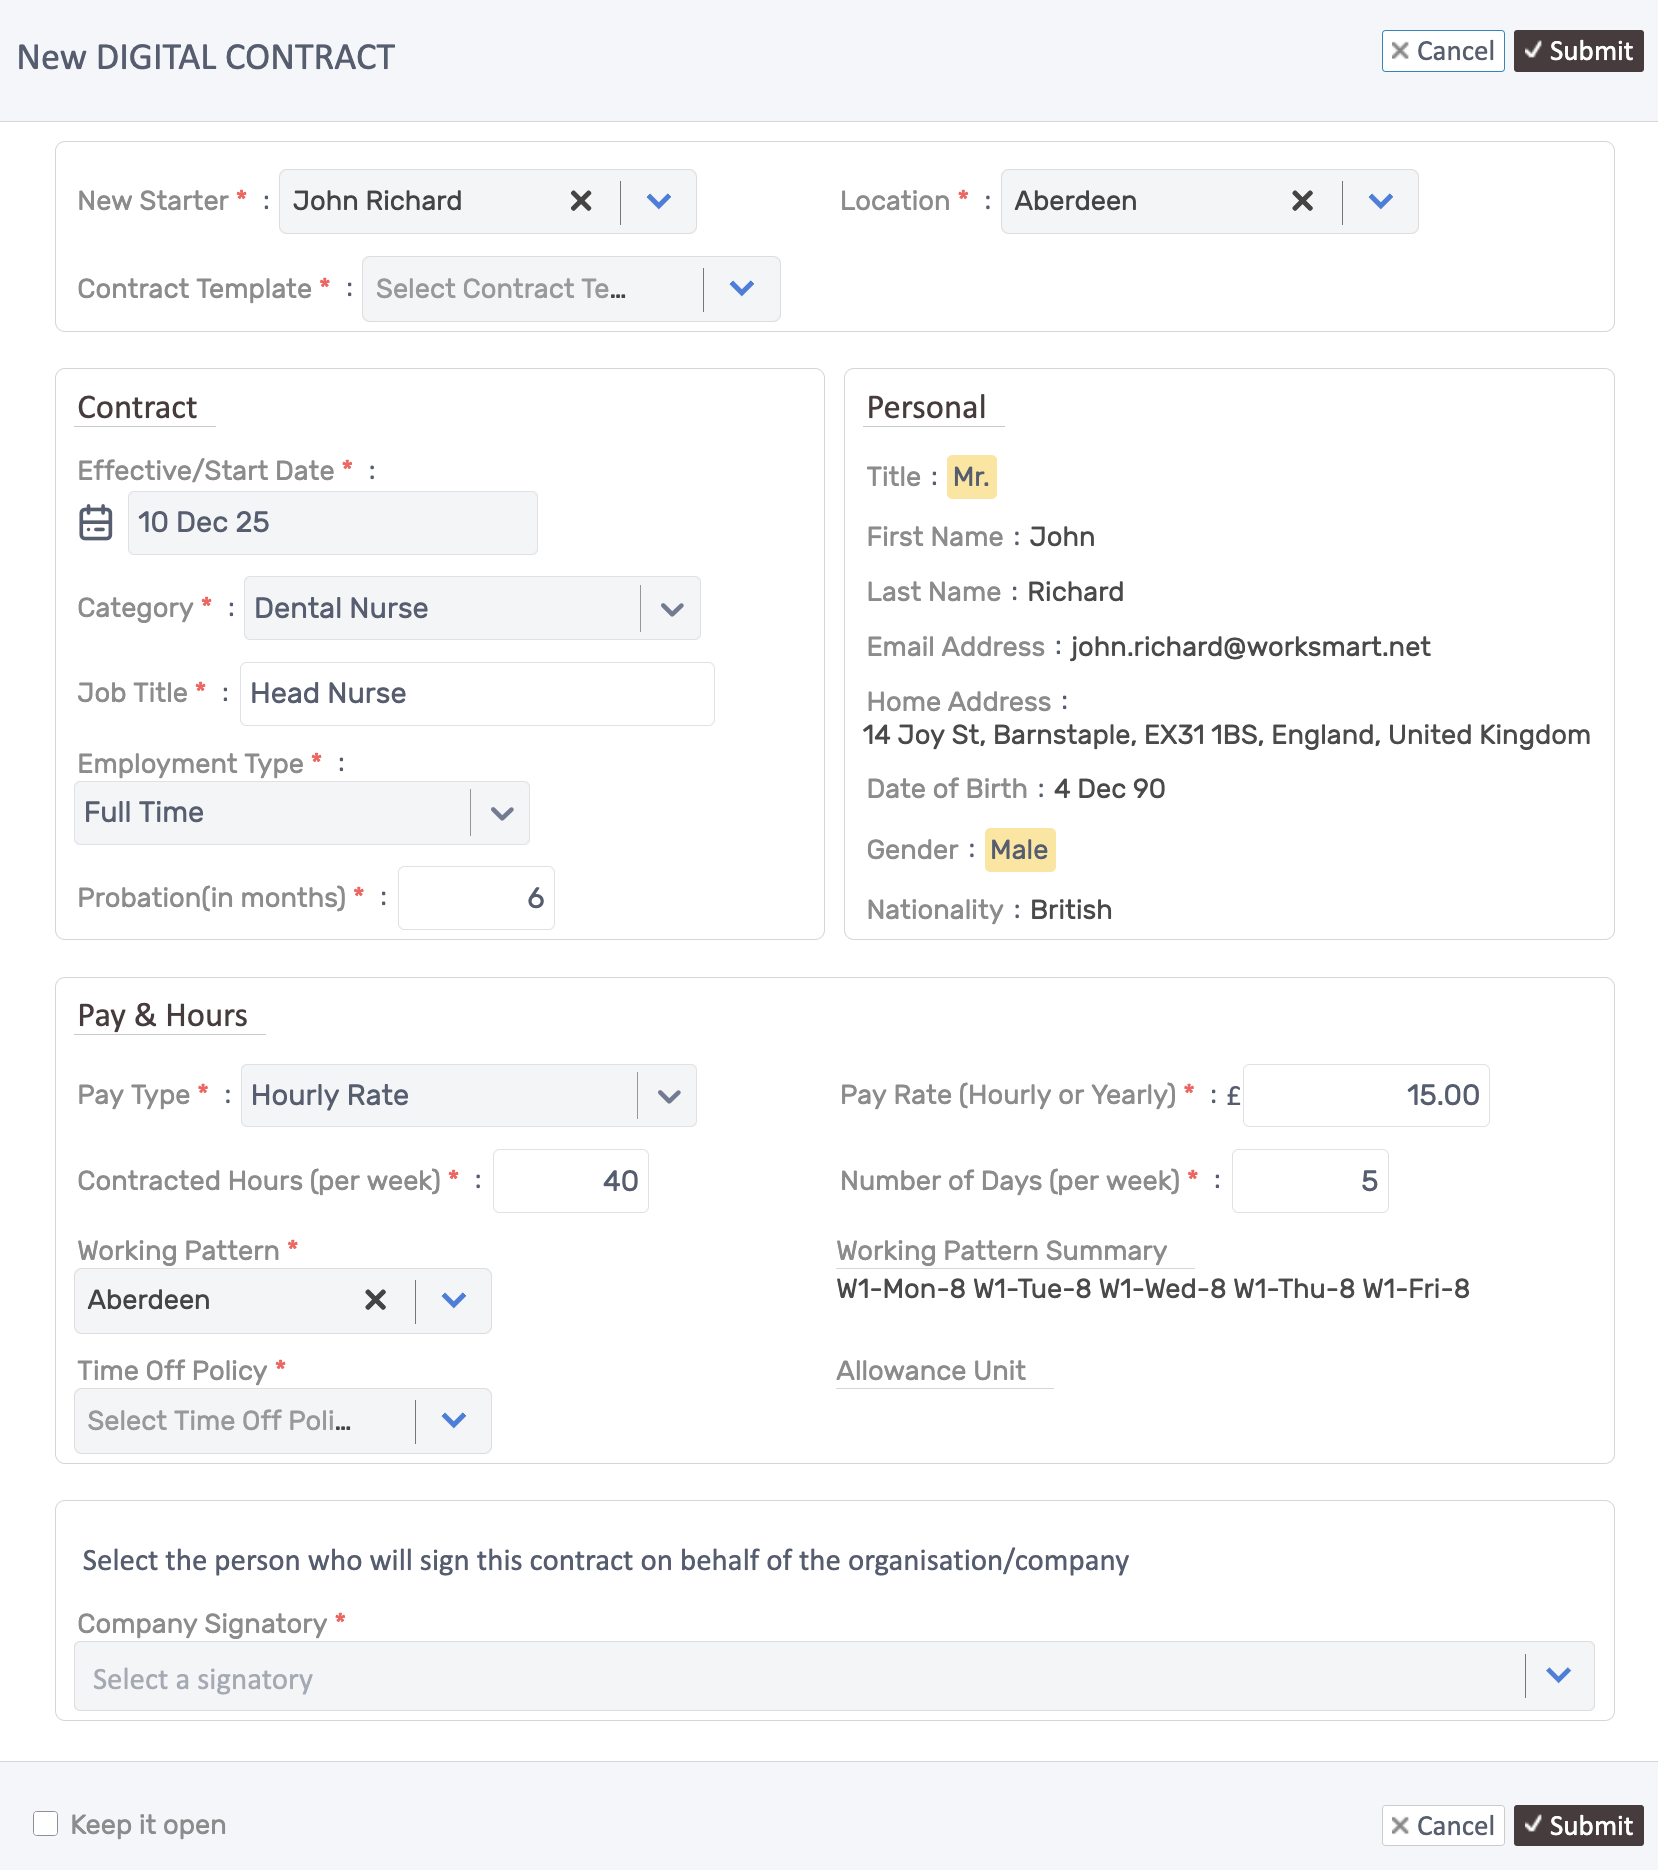
Task: Open the Category dropdown showing Dental Nurse
Action: (x=669, y=608)
